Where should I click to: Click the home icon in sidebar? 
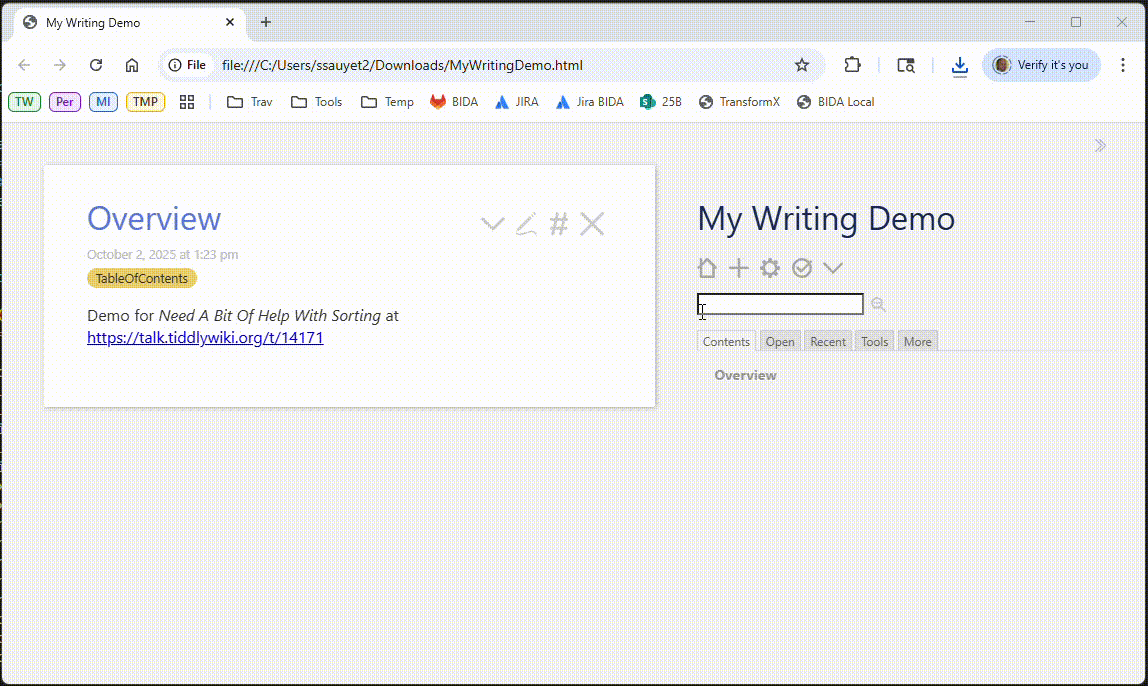707,268
